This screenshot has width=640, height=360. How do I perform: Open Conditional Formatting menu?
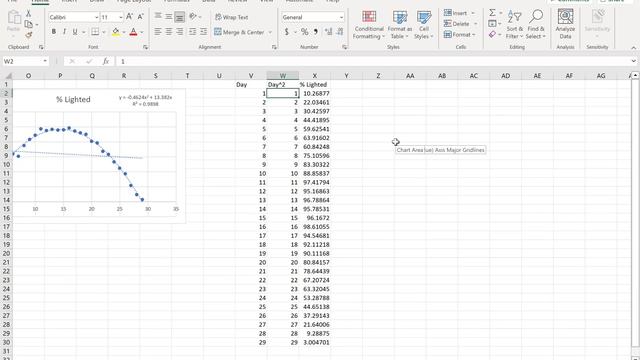369,25
